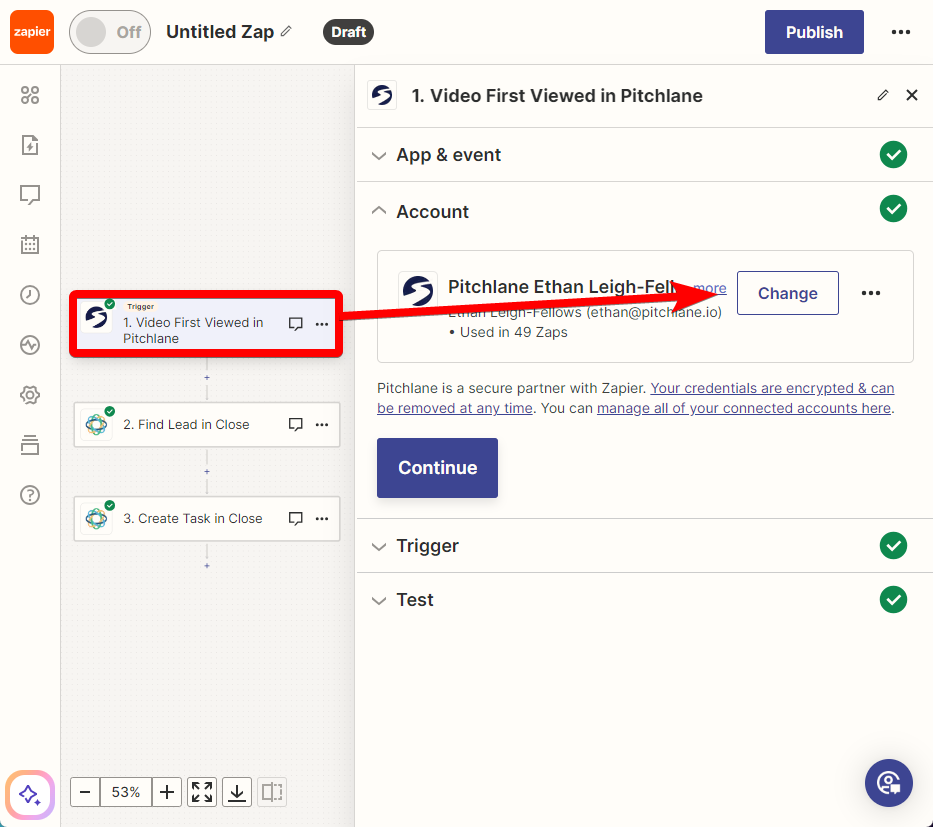Expand the Trigger section
933x827 pixels.
pos(644,546)
